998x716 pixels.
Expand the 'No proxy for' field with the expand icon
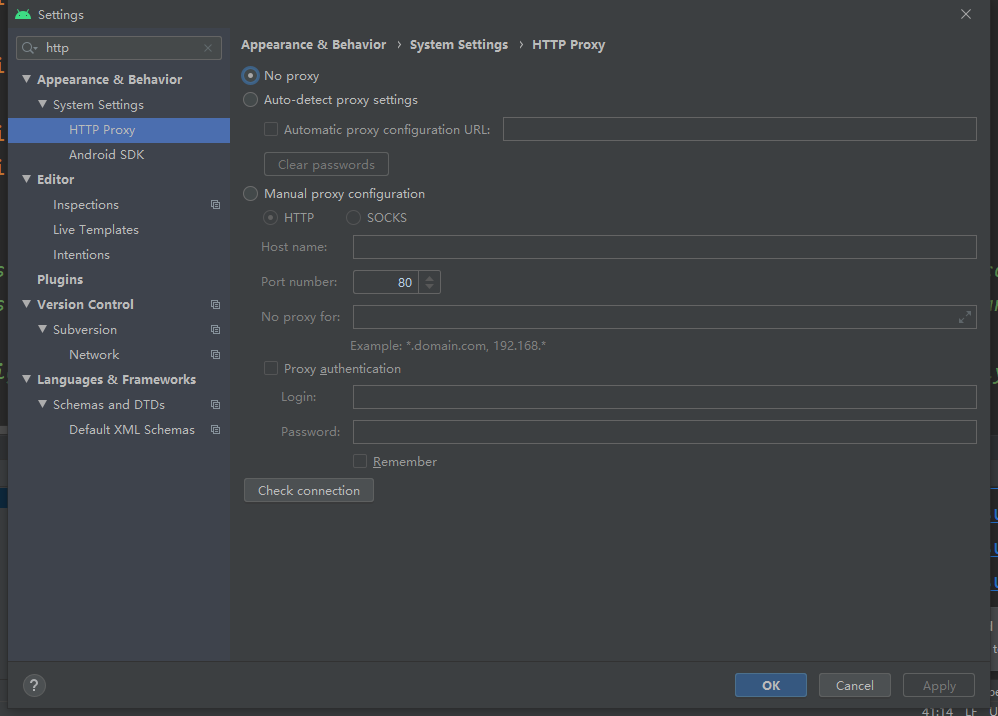(965, 317)
